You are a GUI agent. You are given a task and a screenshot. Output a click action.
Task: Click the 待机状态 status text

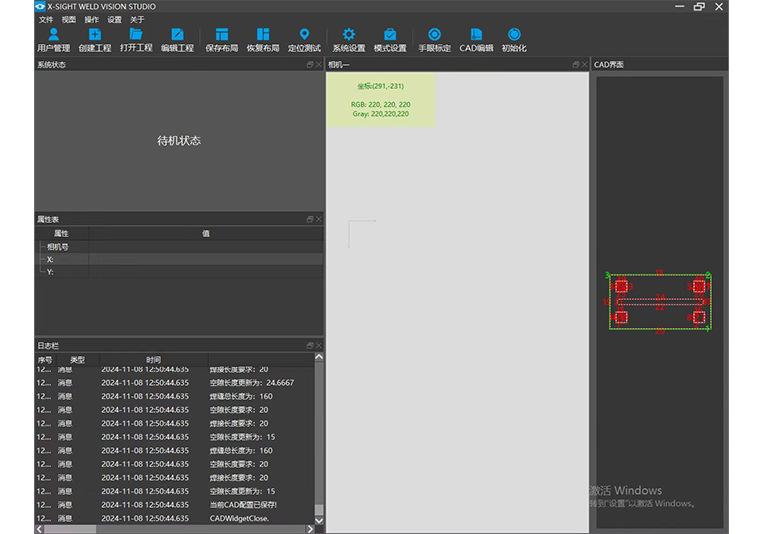179,141
